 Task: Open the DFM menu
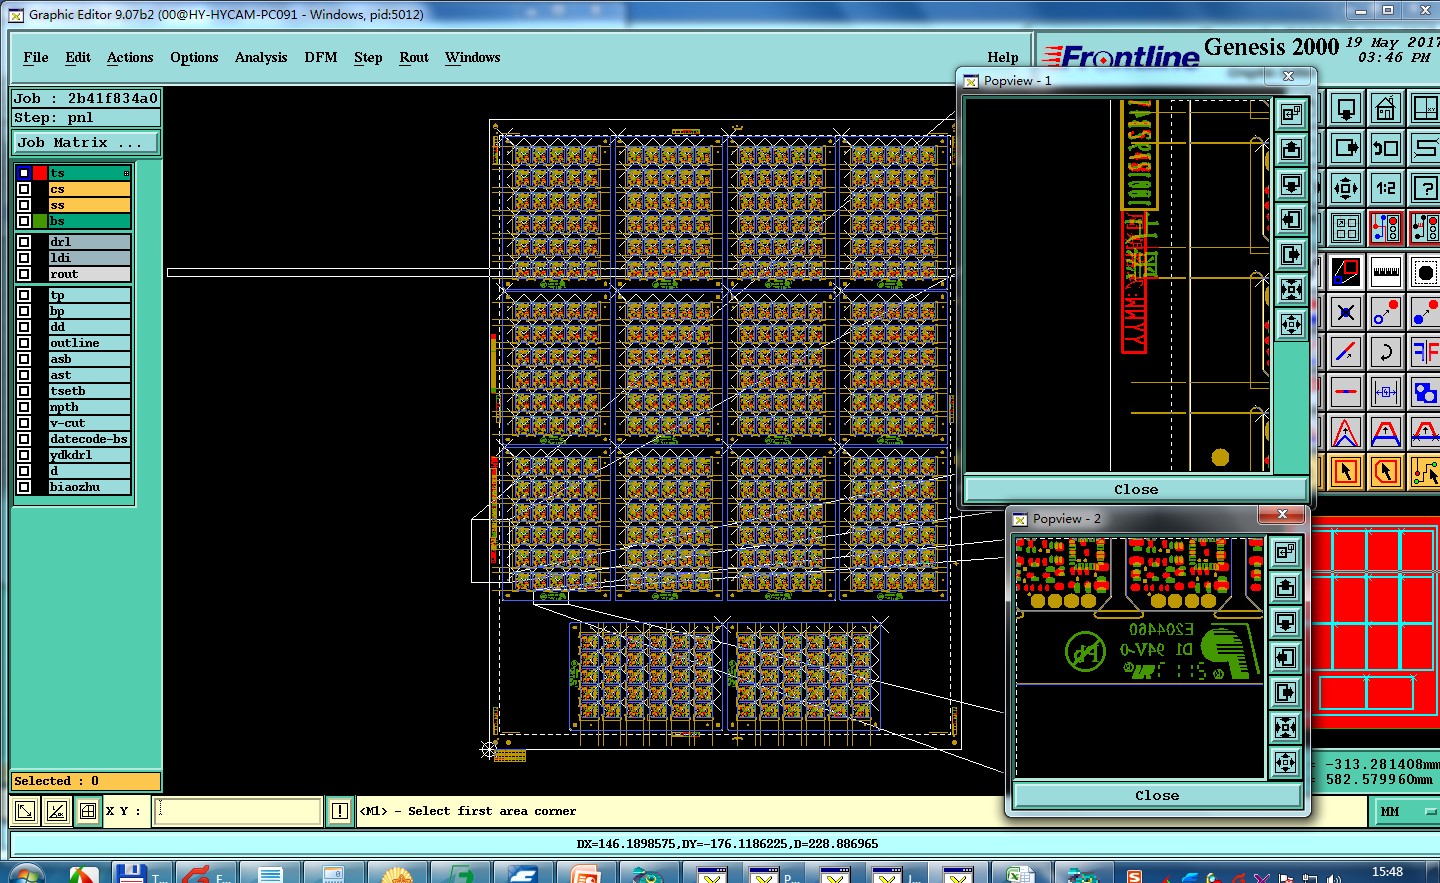click(x=321, y=57)
